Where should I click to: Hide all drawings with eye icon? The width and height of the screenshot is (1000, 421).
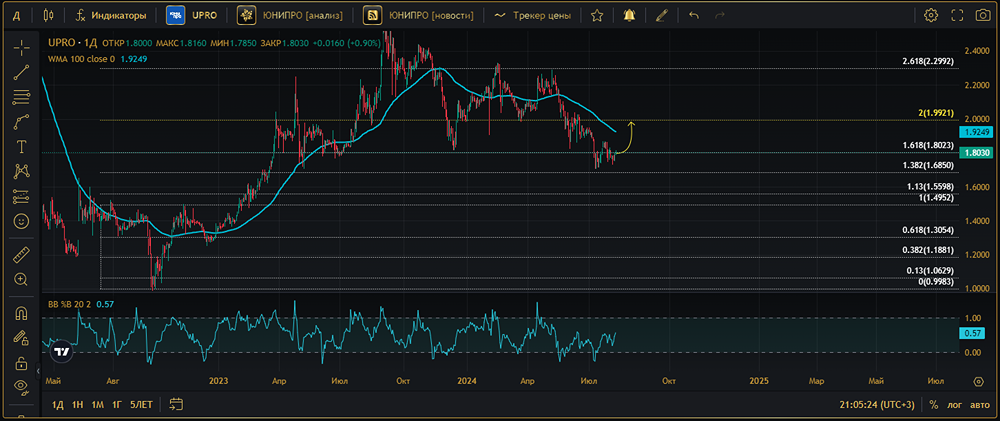pyautogui.click(x=21, y=386)
